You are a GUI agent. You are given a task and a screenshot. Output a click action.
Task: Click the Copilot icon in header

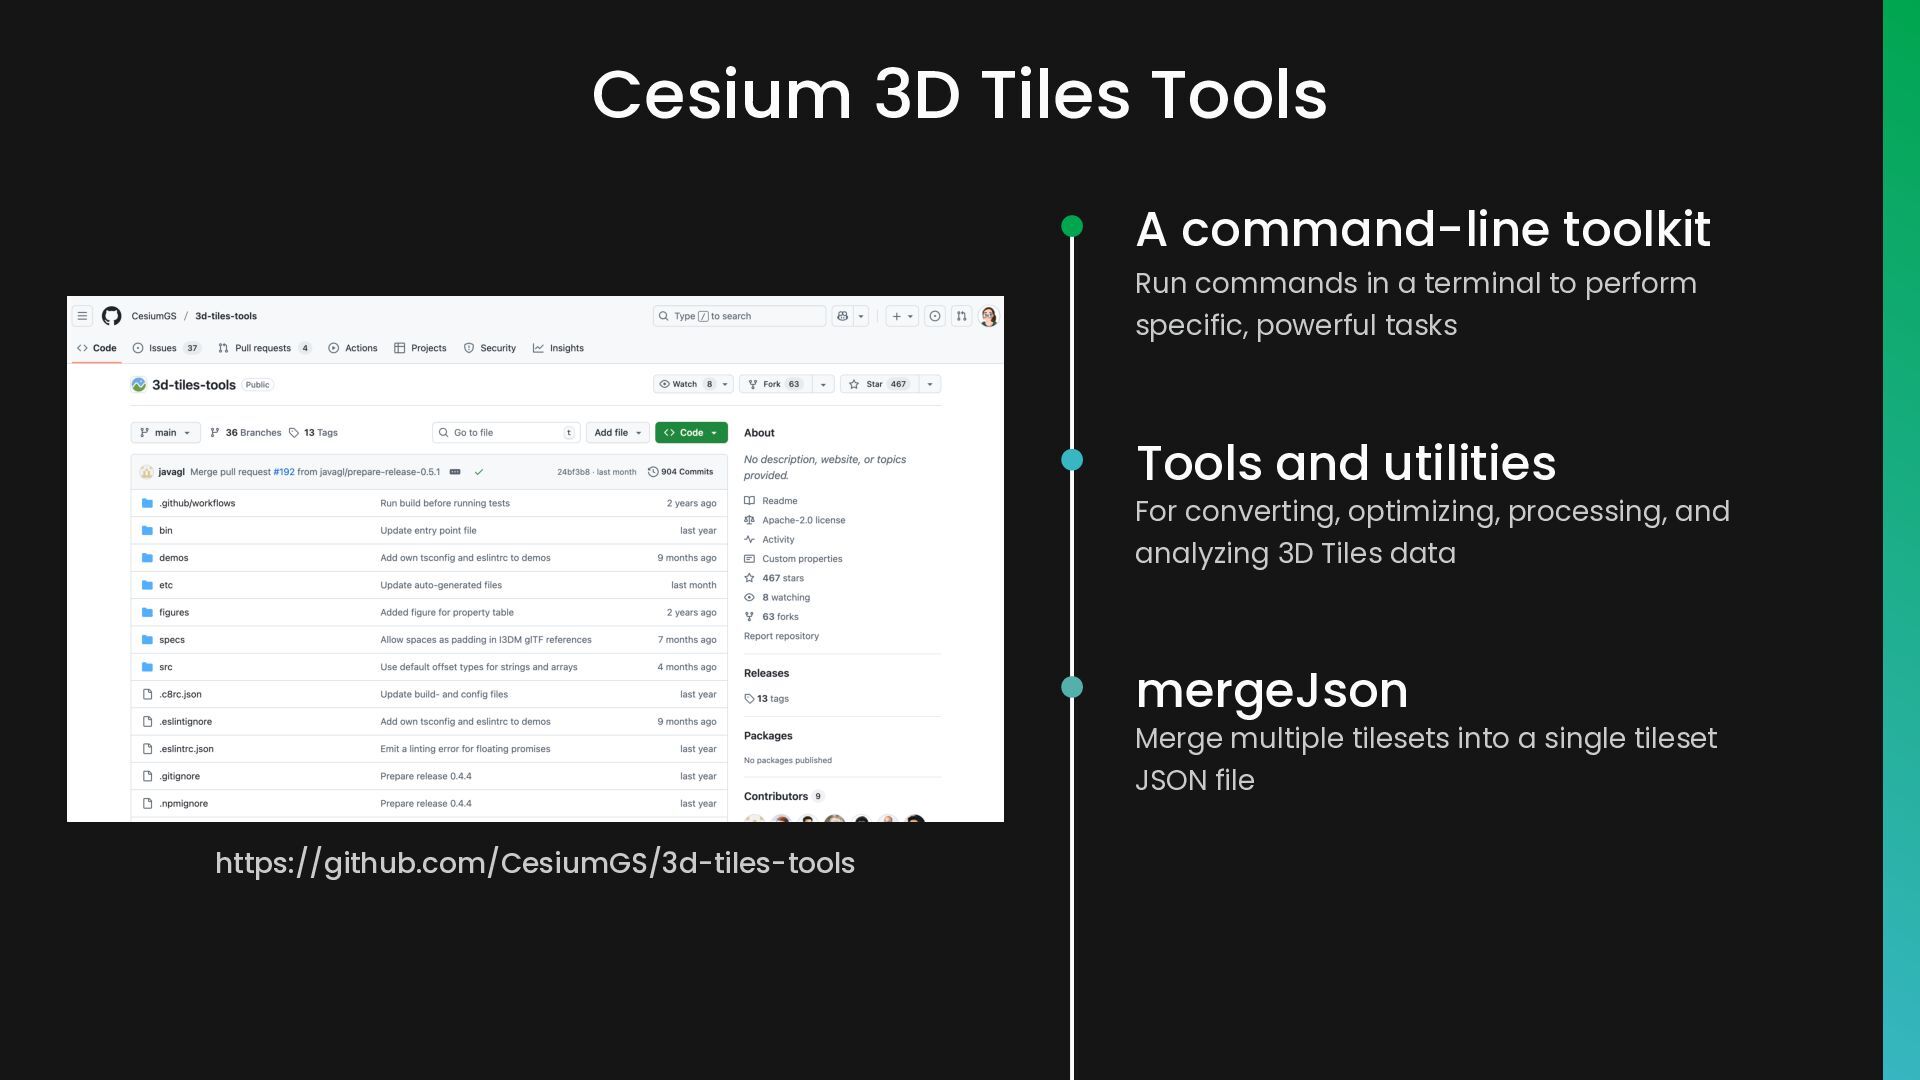843,316
